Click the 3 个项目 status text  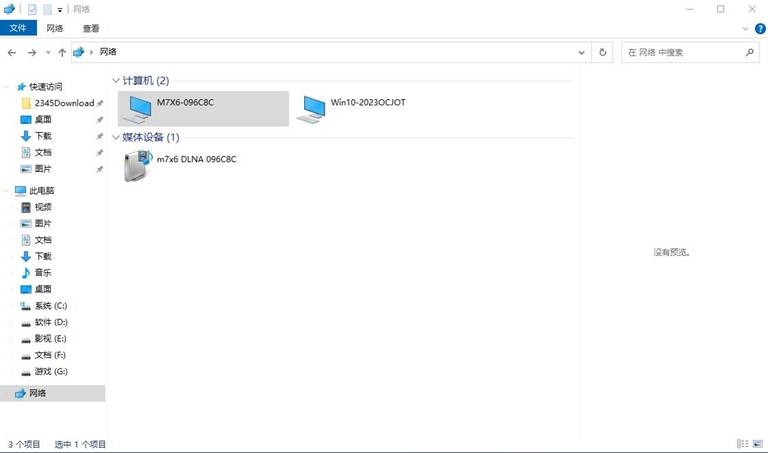click(24, 444)
